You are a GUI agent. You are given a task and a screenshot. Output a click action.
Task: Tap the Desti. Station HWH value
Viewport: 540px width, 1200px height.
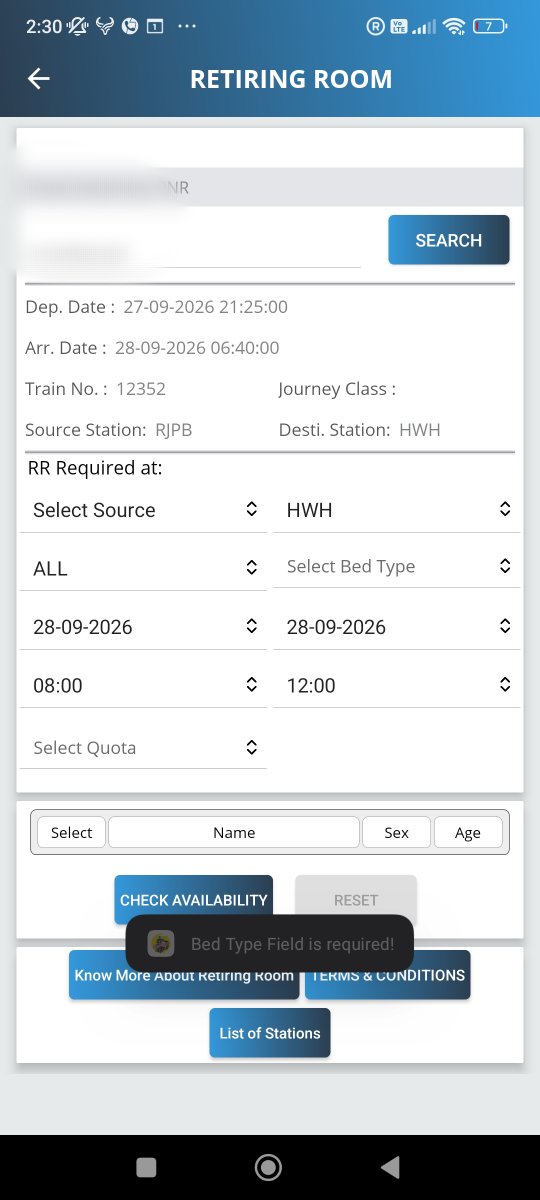tap(420, 430)
